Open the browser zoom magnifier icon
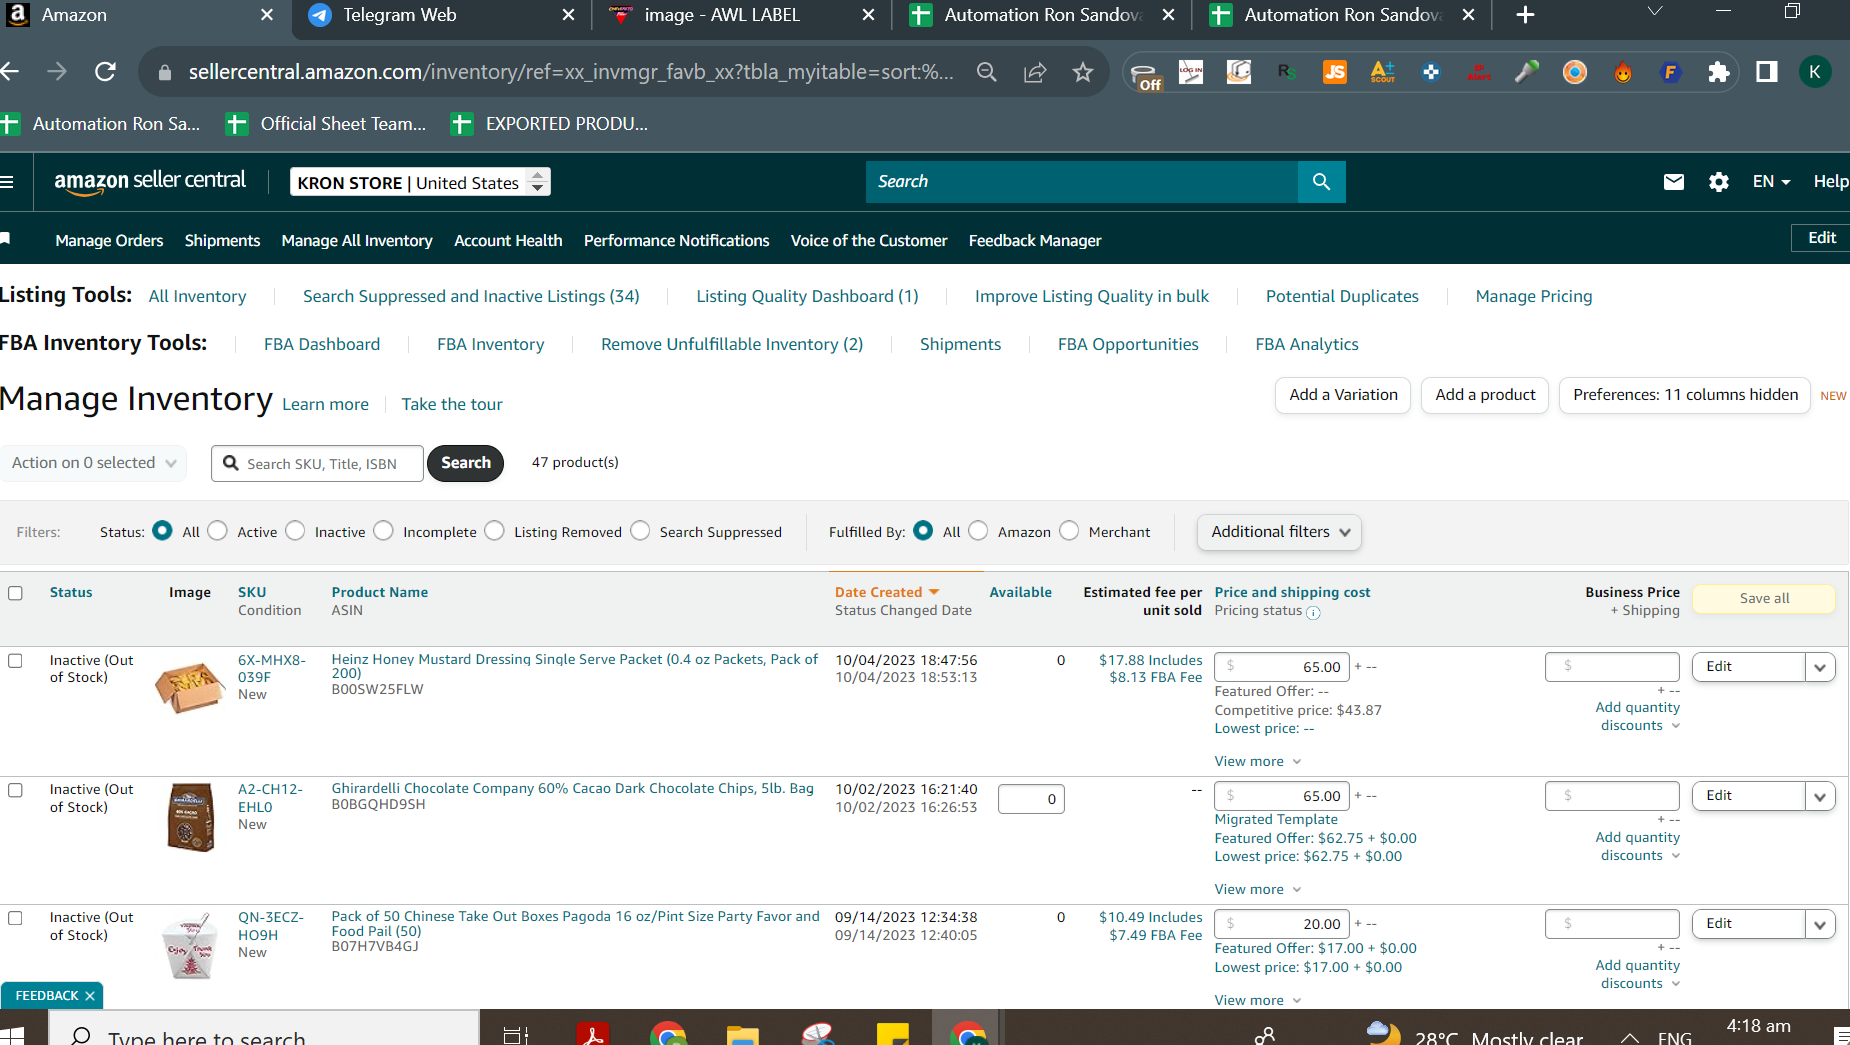 click(x=987, y=72)
